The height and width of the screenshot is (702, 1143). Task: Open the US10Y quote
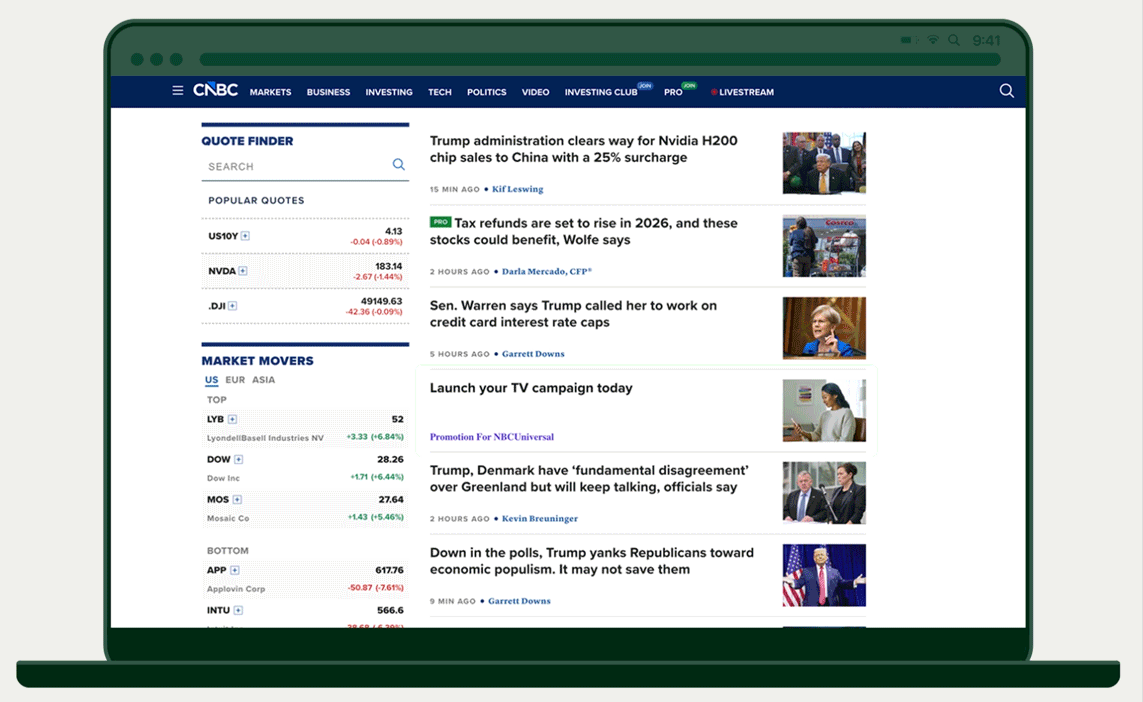point(305,236)
